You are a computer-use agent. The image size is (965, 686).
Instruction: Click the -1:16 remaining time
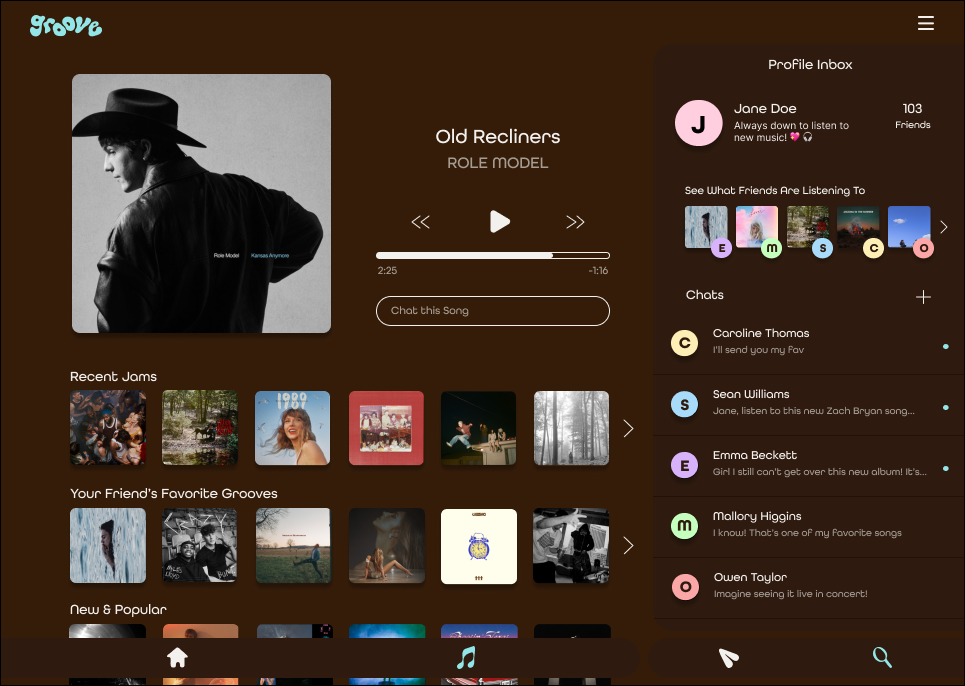pyautogui.click(x=598, y=271)
